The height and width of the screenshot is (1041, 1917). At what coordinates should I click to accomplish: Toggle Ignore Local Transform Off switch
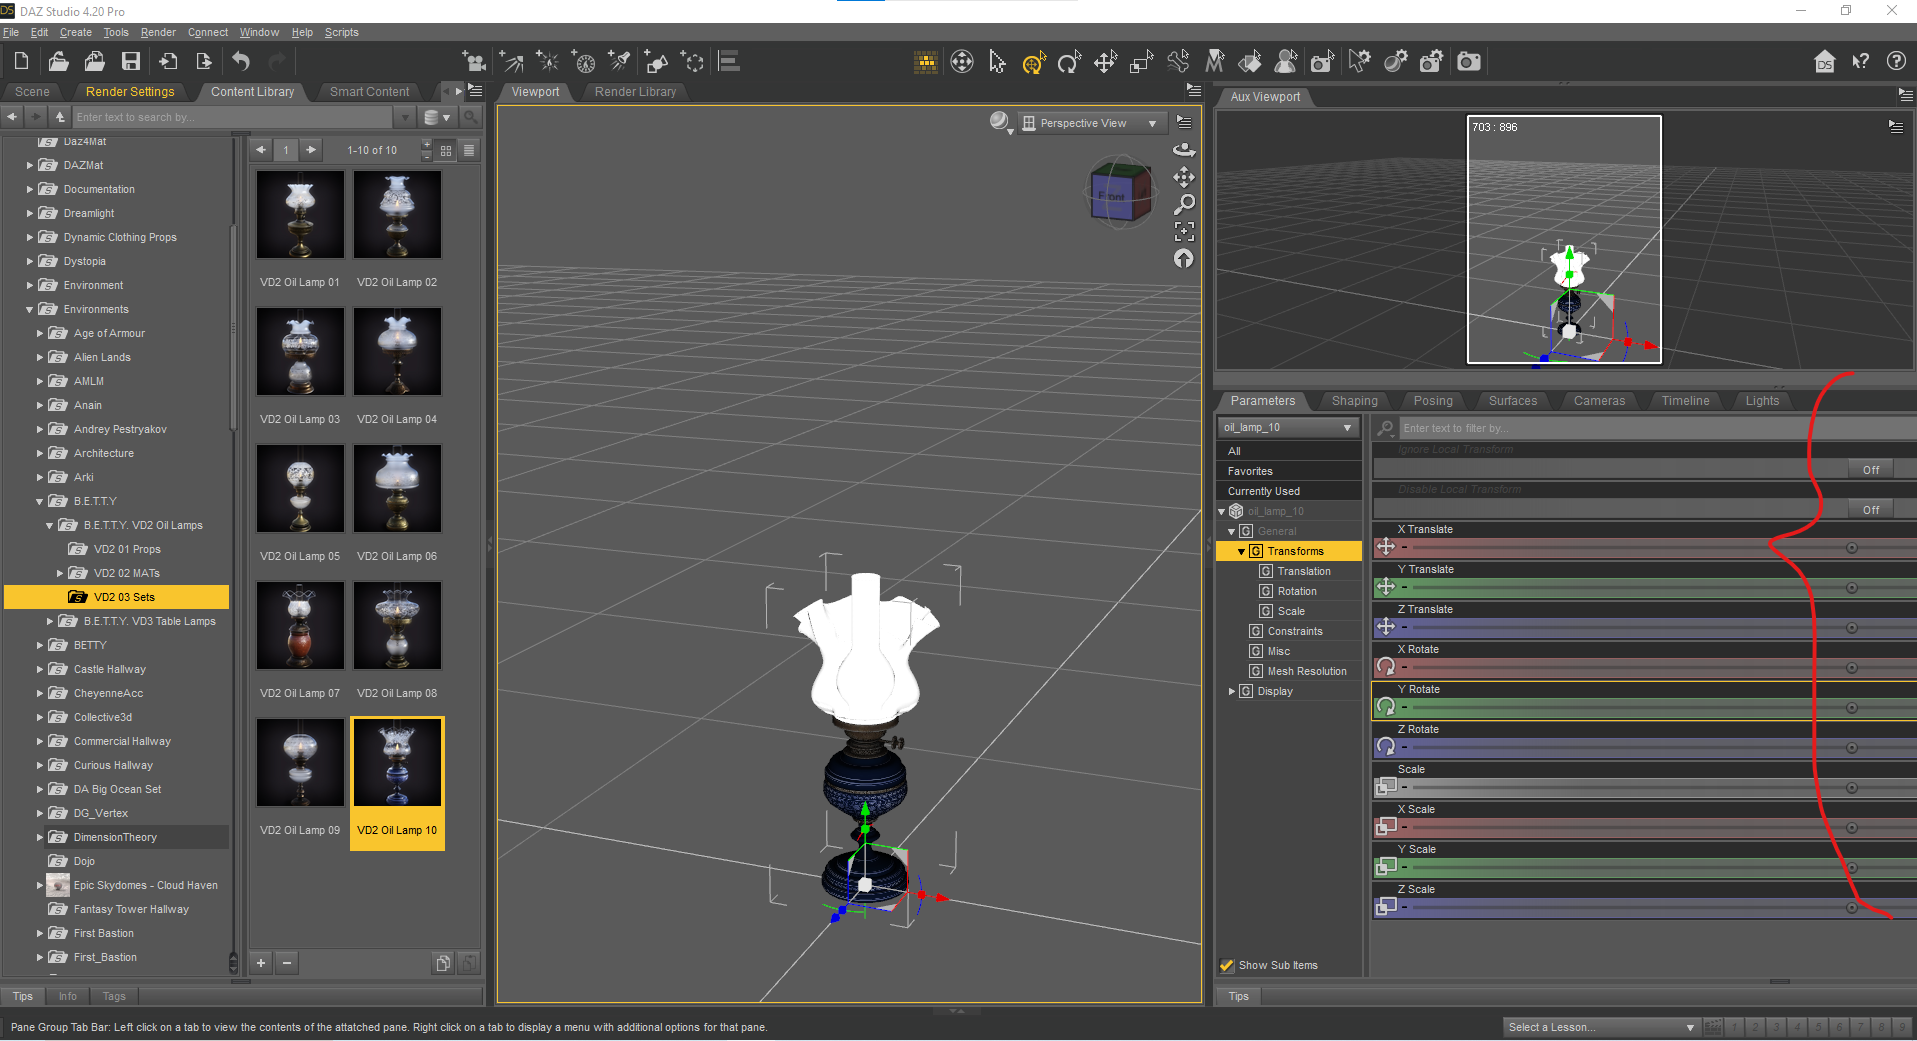tap(1870, 470)
